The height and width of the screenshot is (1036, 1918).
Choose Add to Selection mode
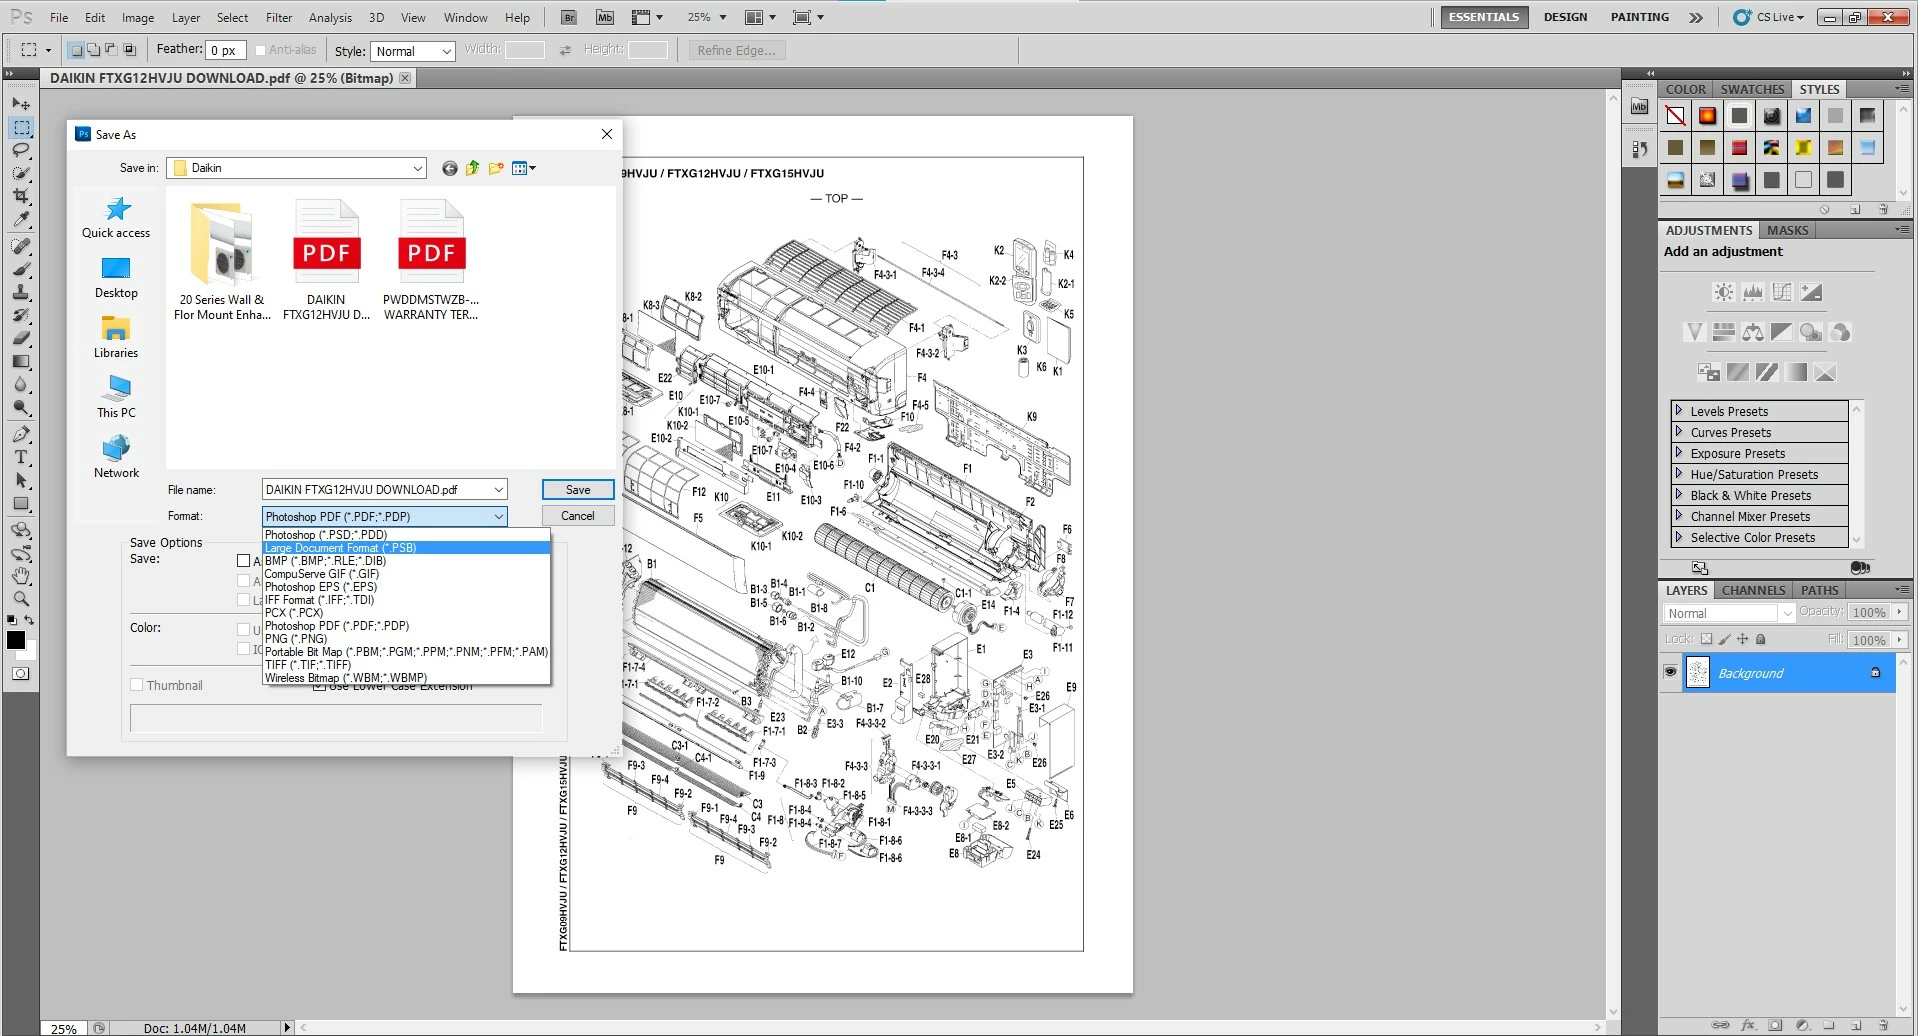(x=94, y=50)
